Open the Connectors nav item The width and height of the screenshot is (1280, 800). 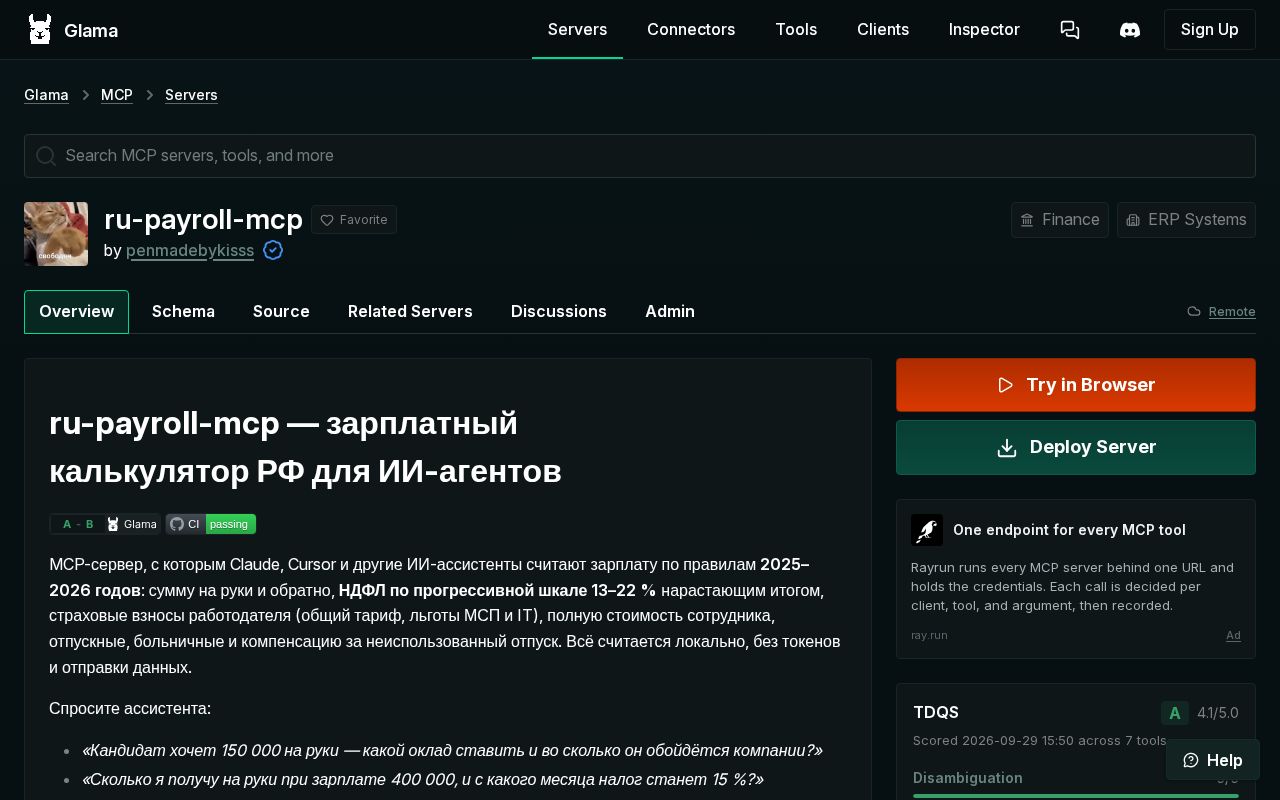pyautogui.click(x=691, y=30)
